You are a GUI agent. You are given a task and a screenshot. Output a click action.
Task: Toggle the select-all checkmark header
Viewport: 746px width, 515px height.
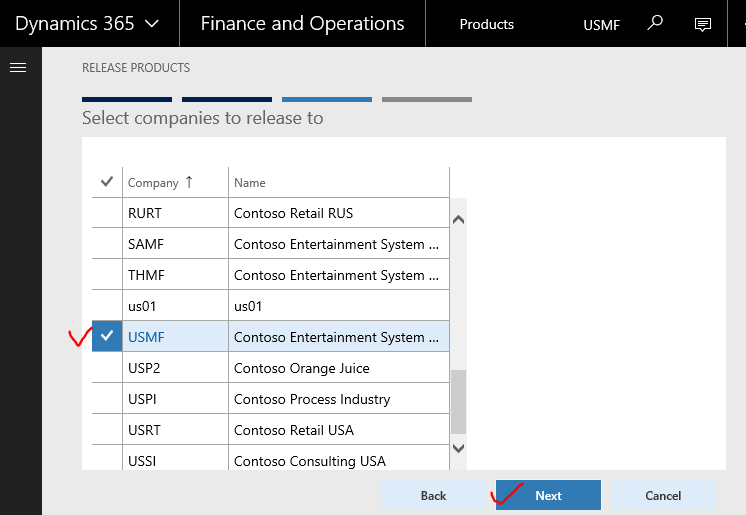pyautogui.click(x=107, y=182)
